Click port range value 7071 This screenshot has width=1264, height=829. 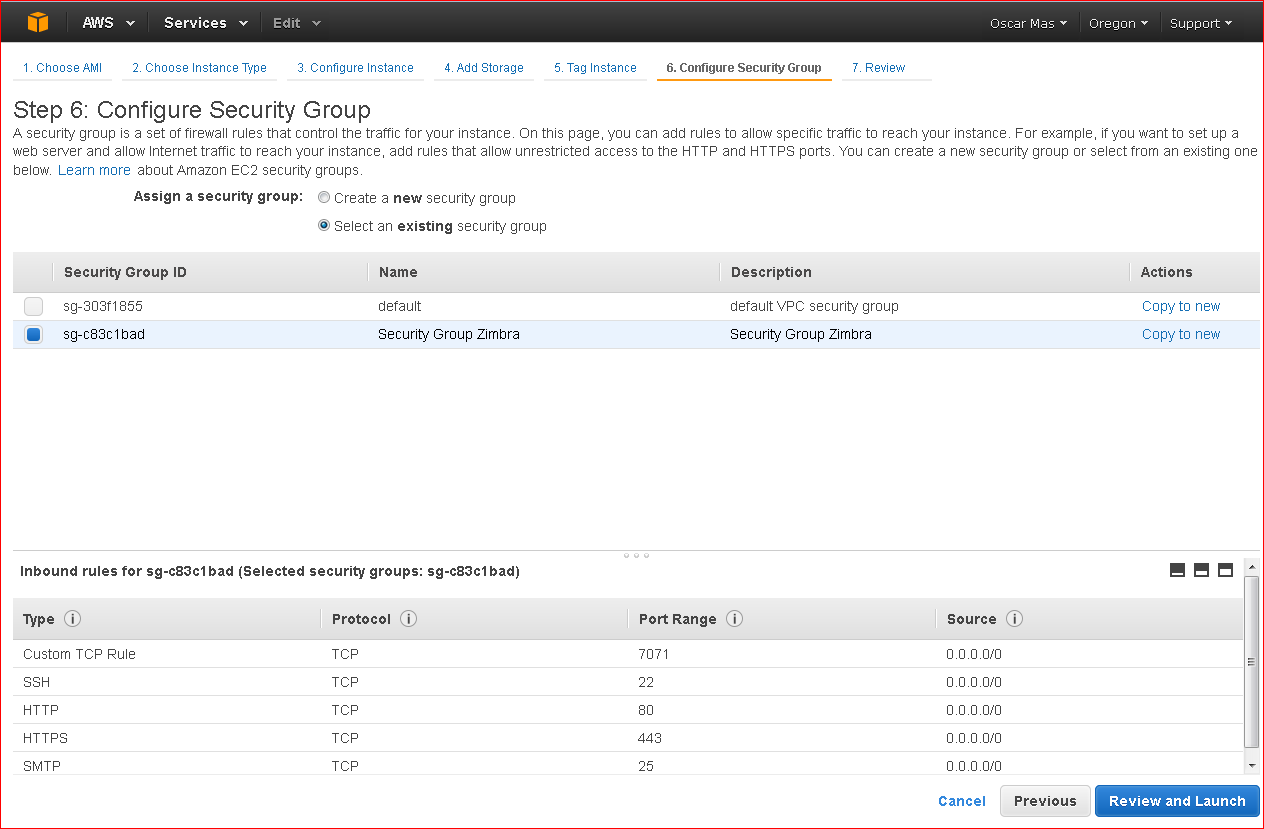pyautogui.click(x=653, y=654)
